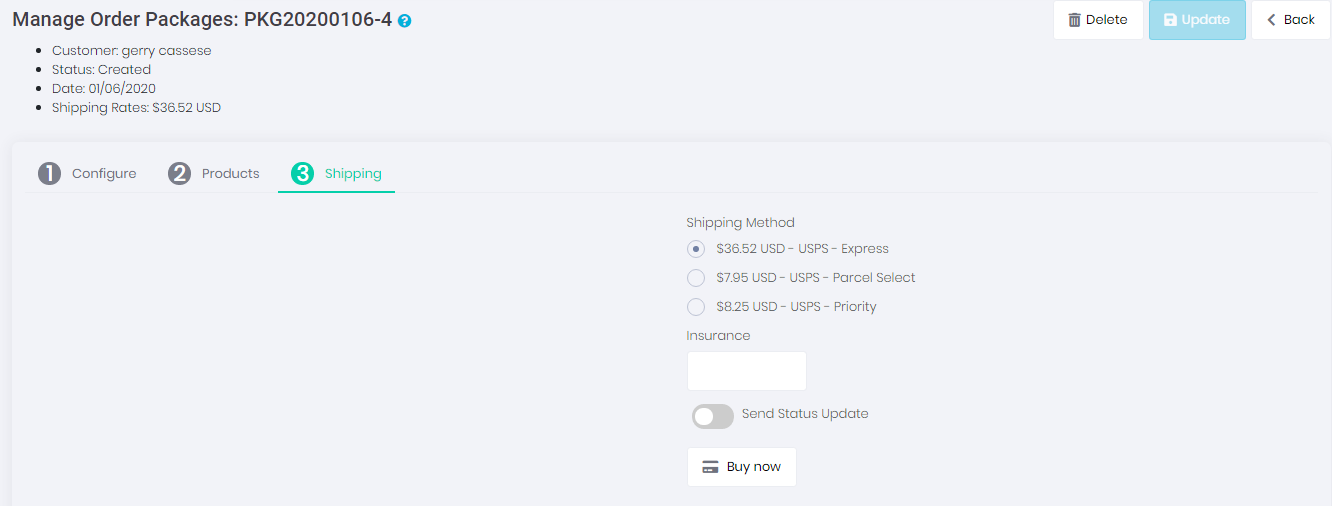Select the $36.52 USPS Express radio button
1332x506 pixels.
pos(696,249)
